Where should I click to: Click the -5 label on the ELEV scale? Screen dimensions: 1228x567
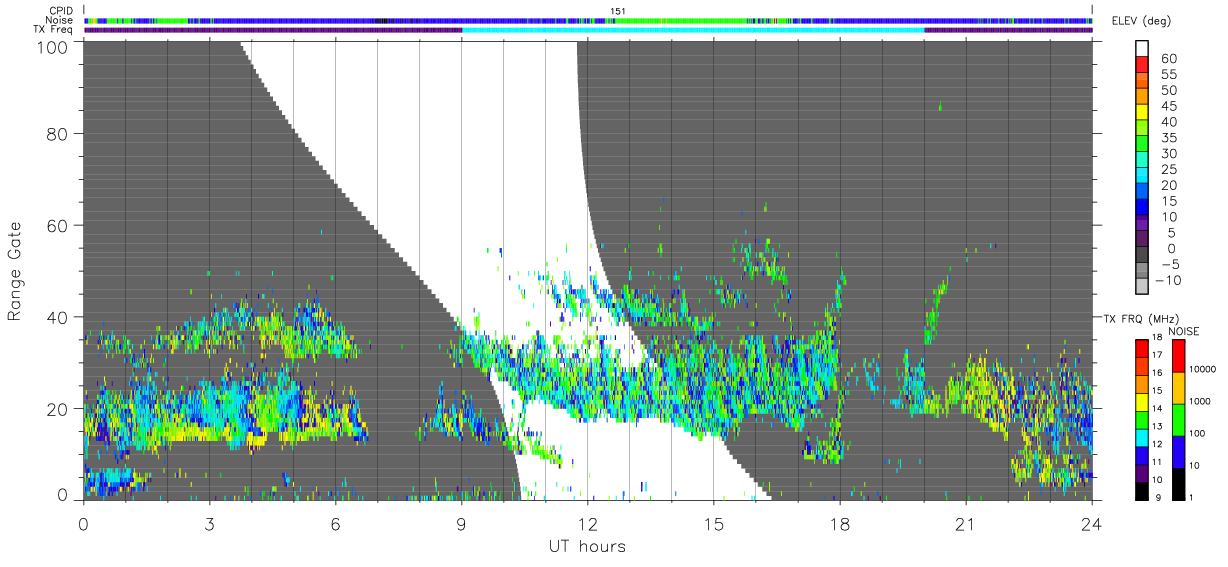(x=1170, y=265)
